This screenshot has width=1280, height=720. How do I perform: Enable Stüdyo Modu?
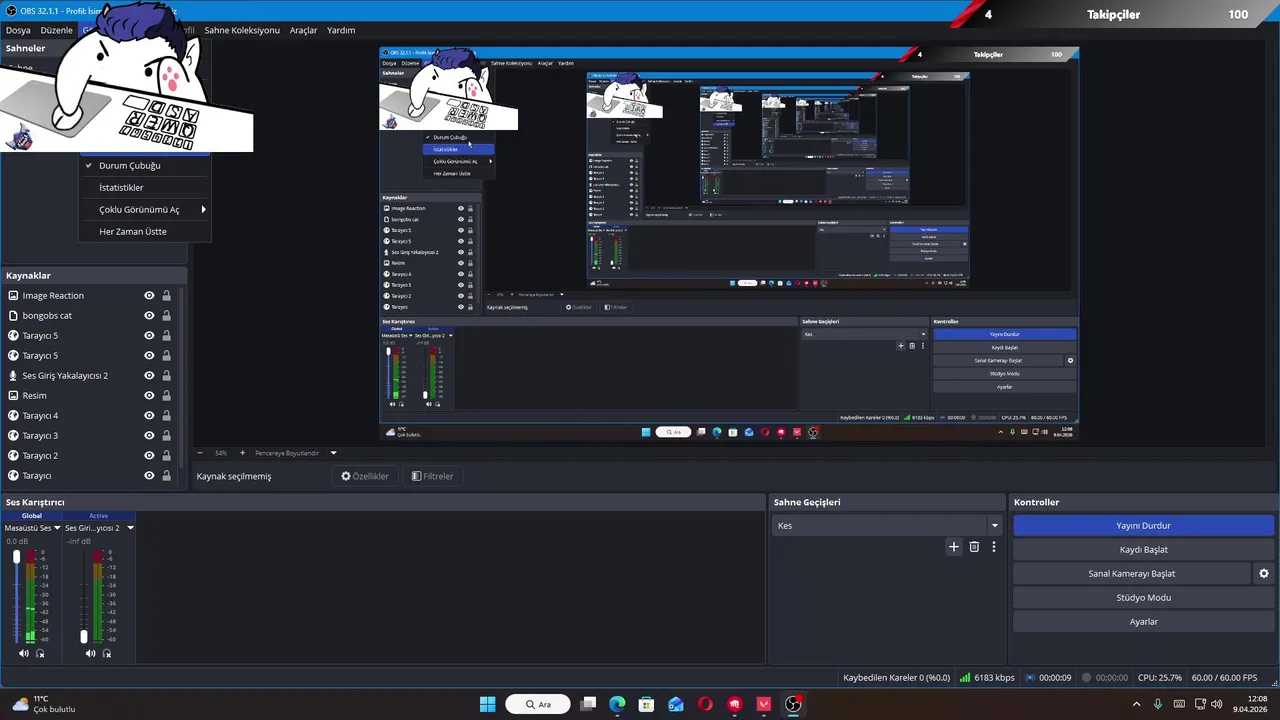pos(1144,598)
